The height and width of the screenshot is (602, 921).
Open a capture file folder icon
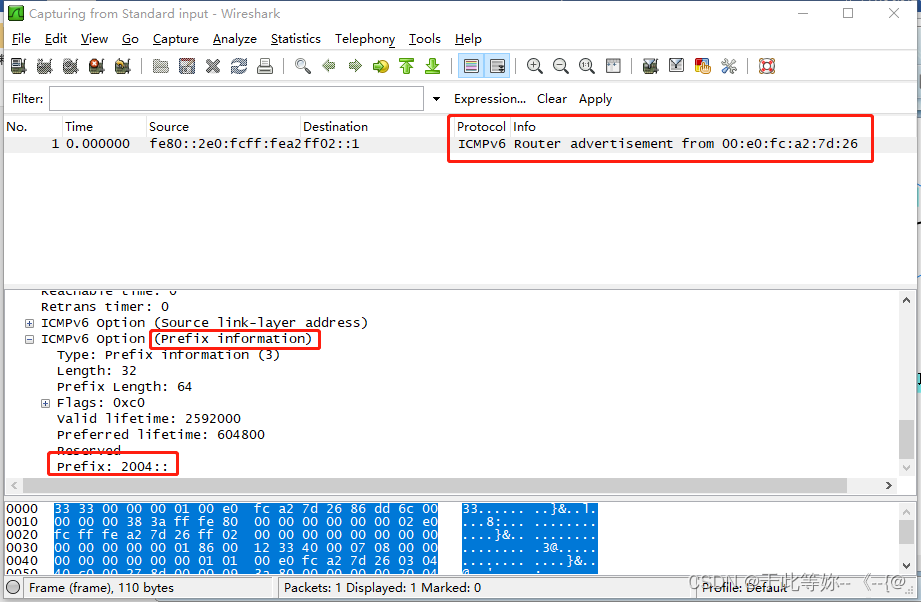(160, 66)
